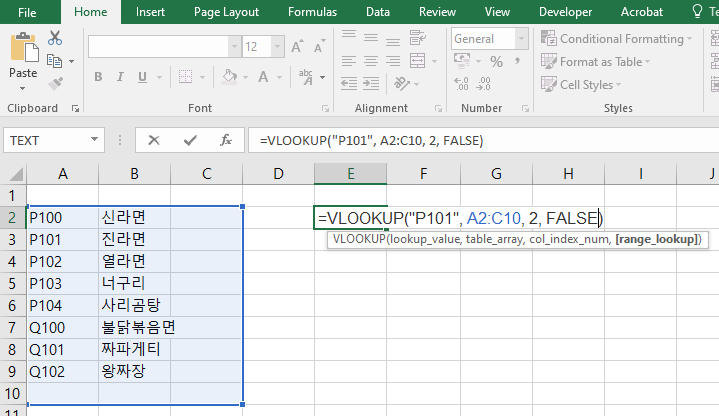The width and height of the screenshot is (719, 416).
Task: Click the Font Color A icon
Action: (x=263, y=77)
